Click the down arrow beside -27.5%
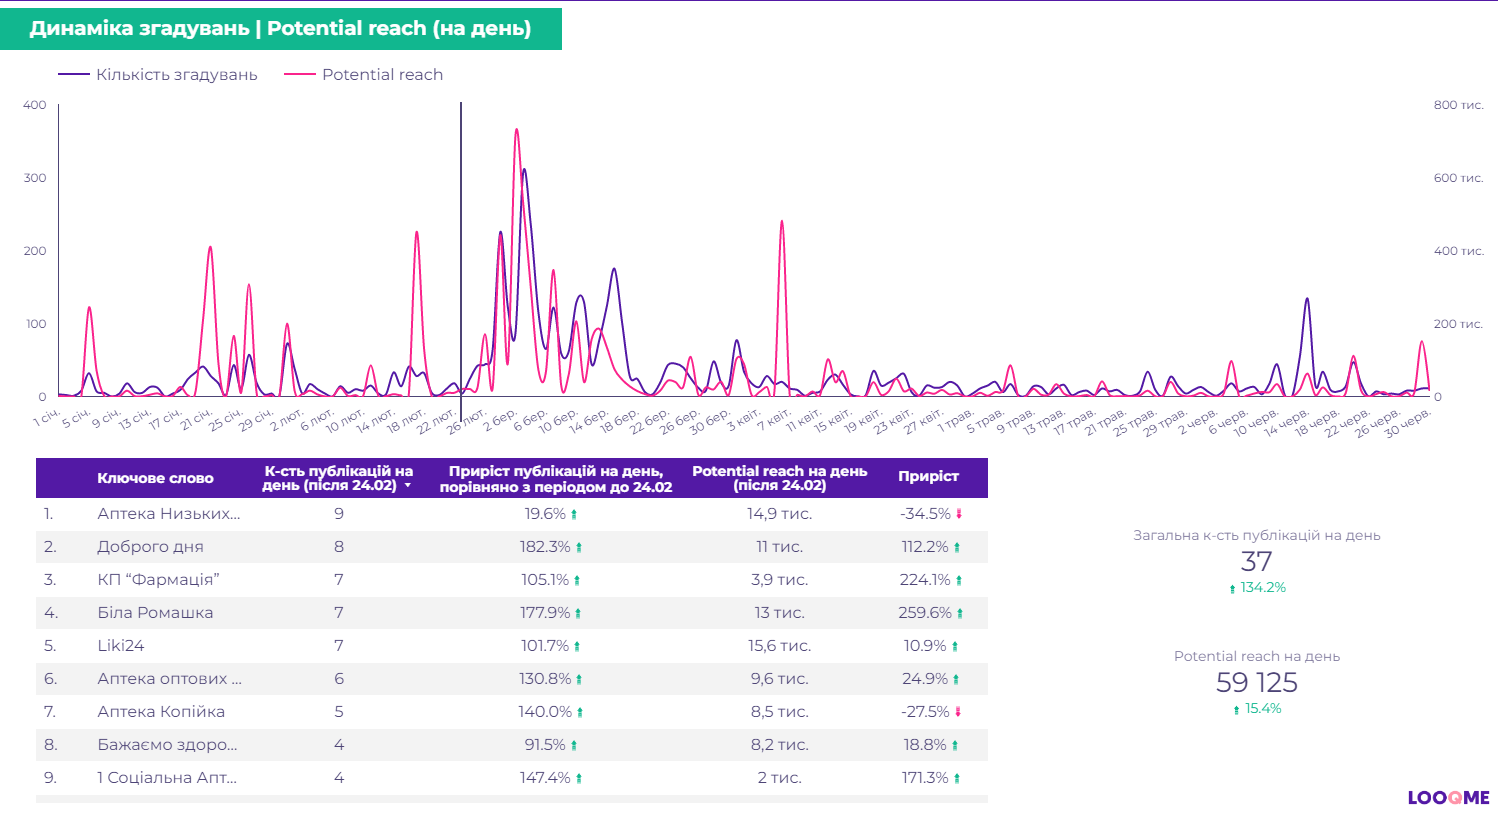This screenshot has height=817, width=1498. [x=958, y=712]
